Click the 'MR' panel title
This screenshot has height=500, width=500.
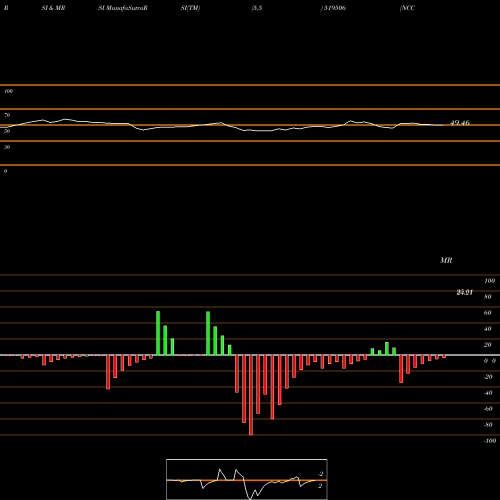click(446, 260)
